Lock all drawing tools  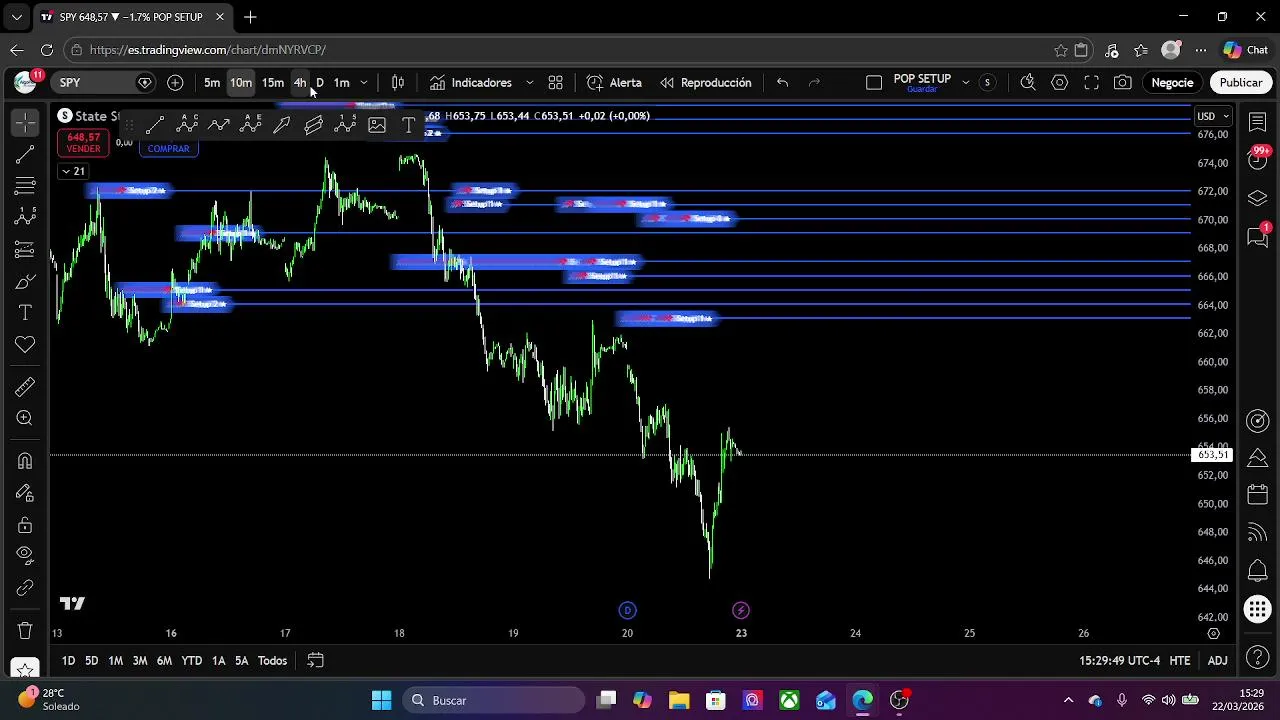(x=25, y=525)
